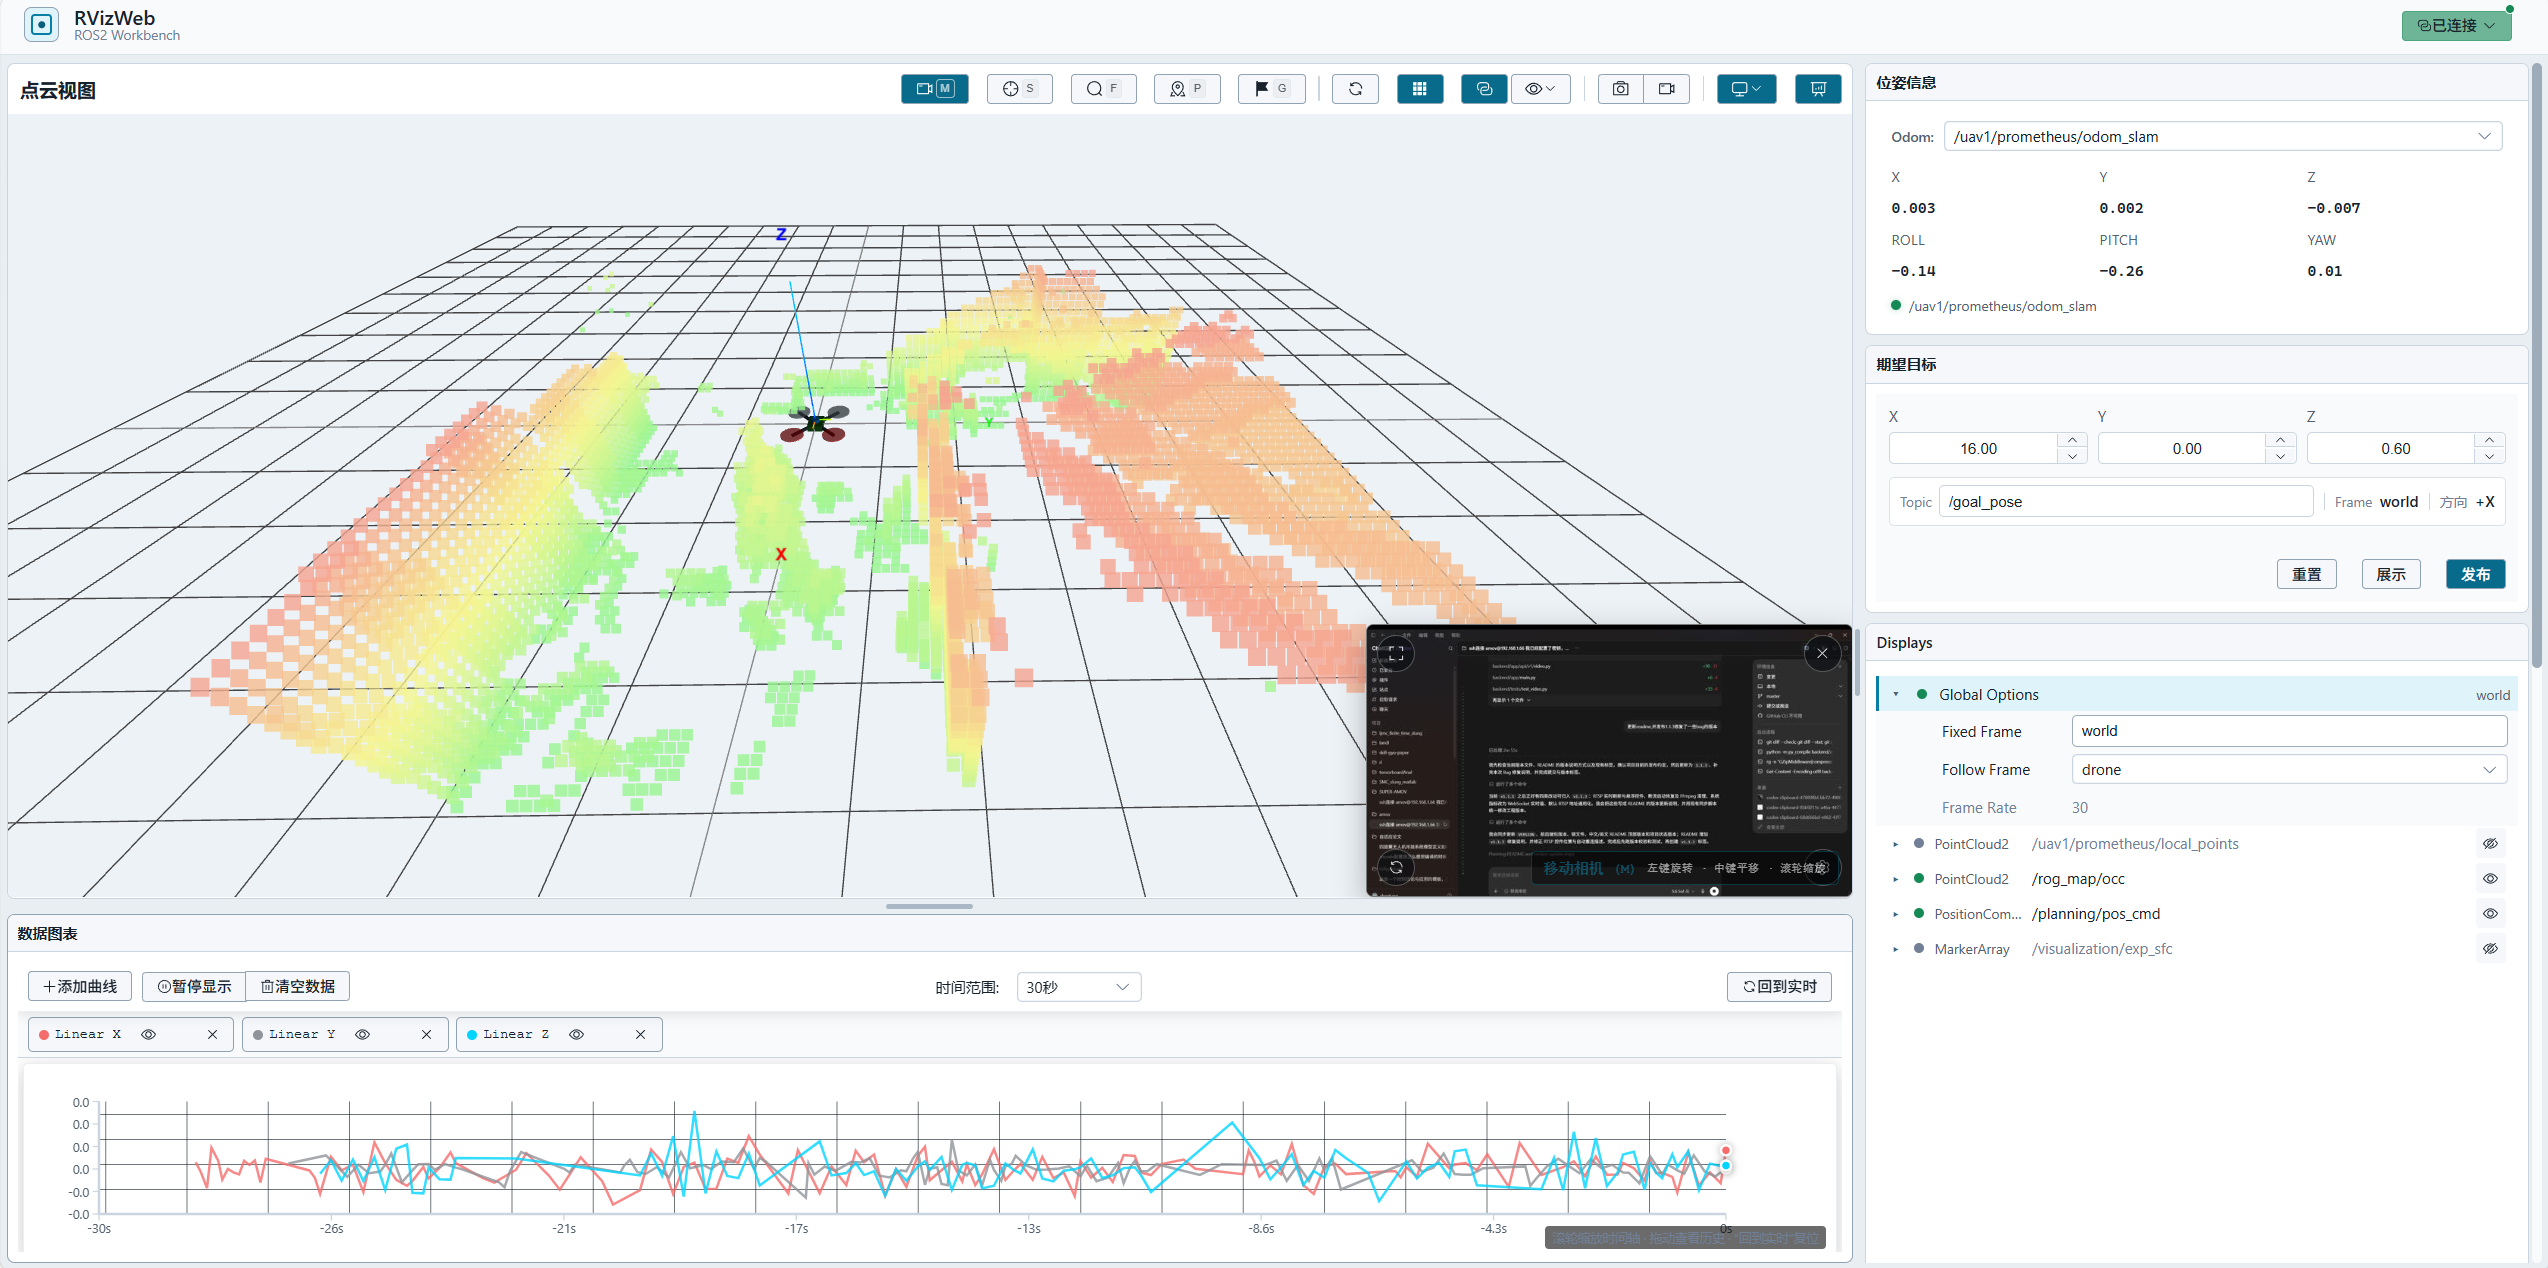This screenshot has height=1268, width=2548.
Task: Select the magnifier F focus tool
Action: [1103, 89]
